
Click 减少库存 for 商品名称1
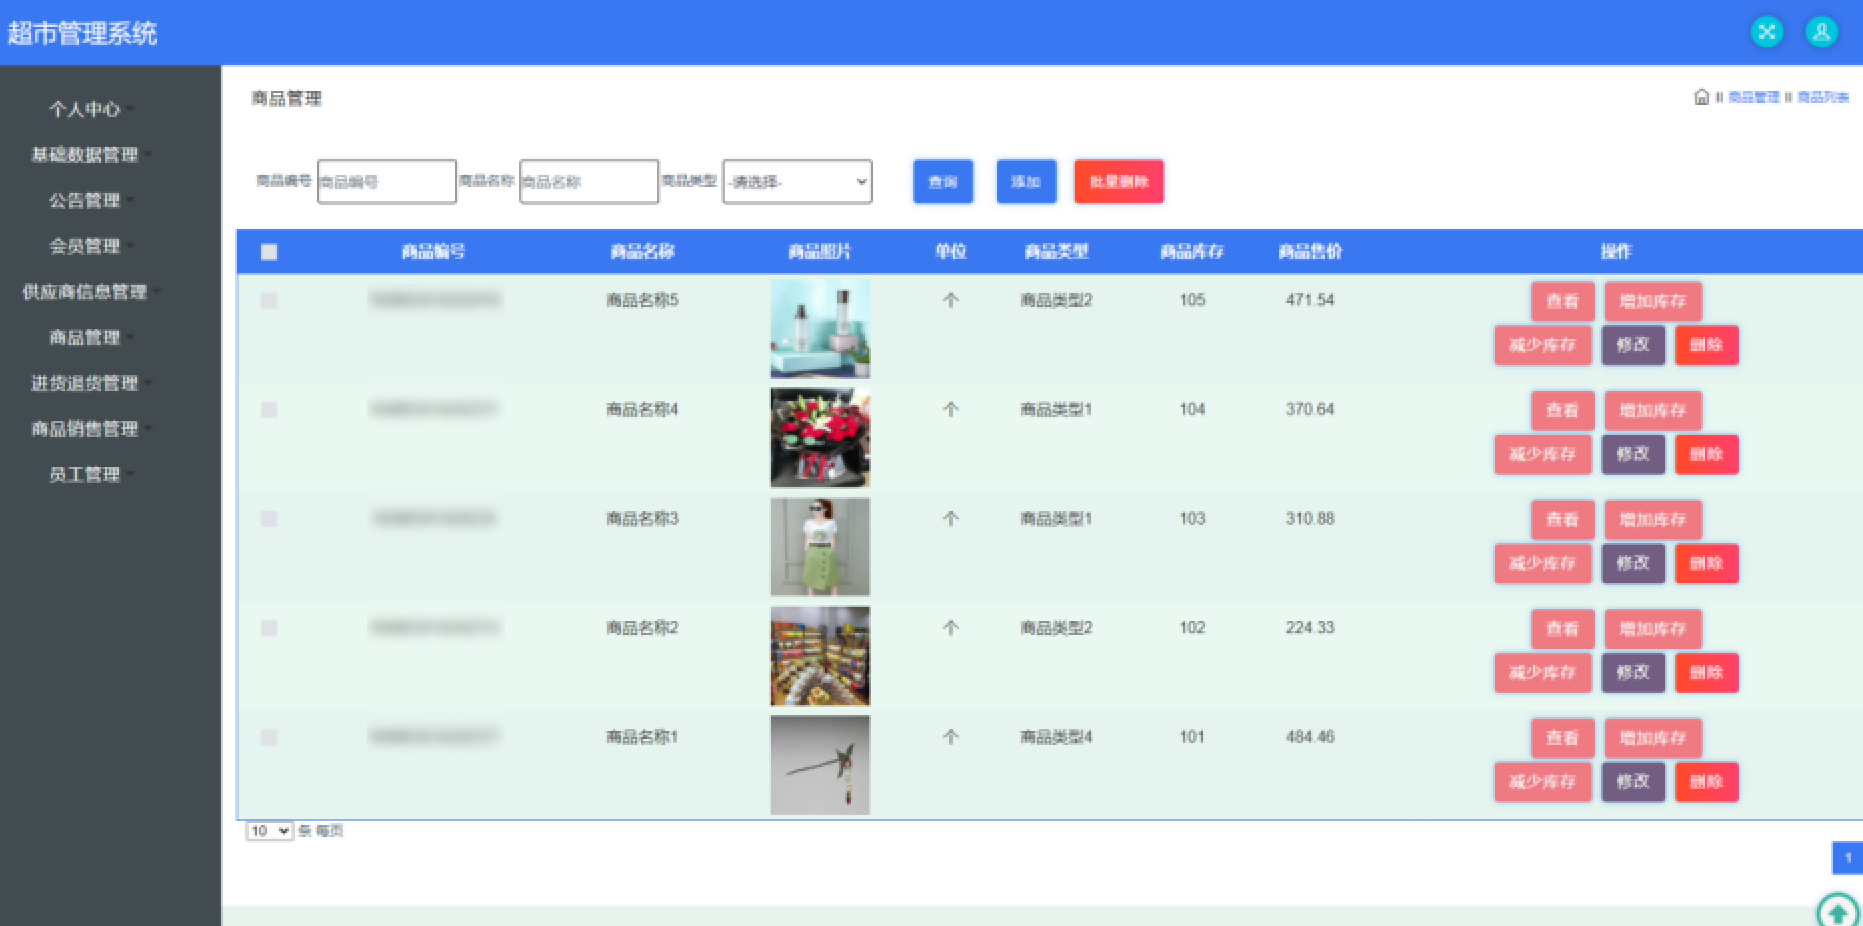pos(1542,782)
